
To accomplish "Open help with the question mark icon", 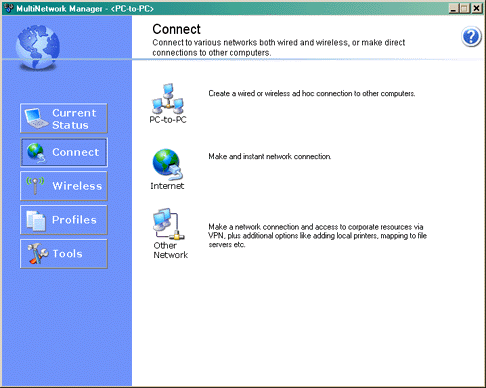I will 471,37.
